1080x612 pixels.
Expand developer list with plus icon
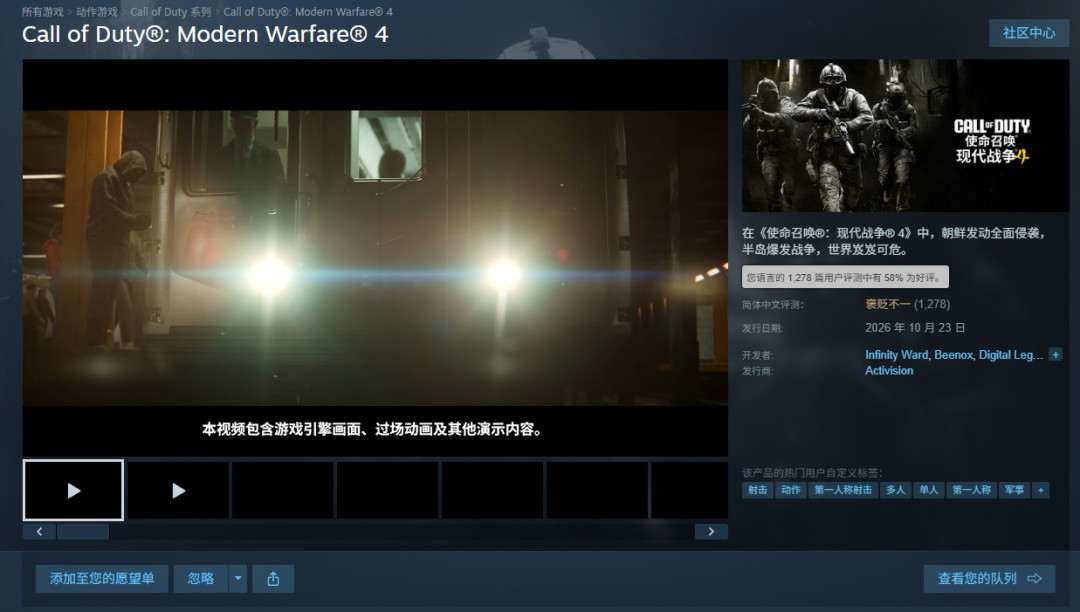1055,355
